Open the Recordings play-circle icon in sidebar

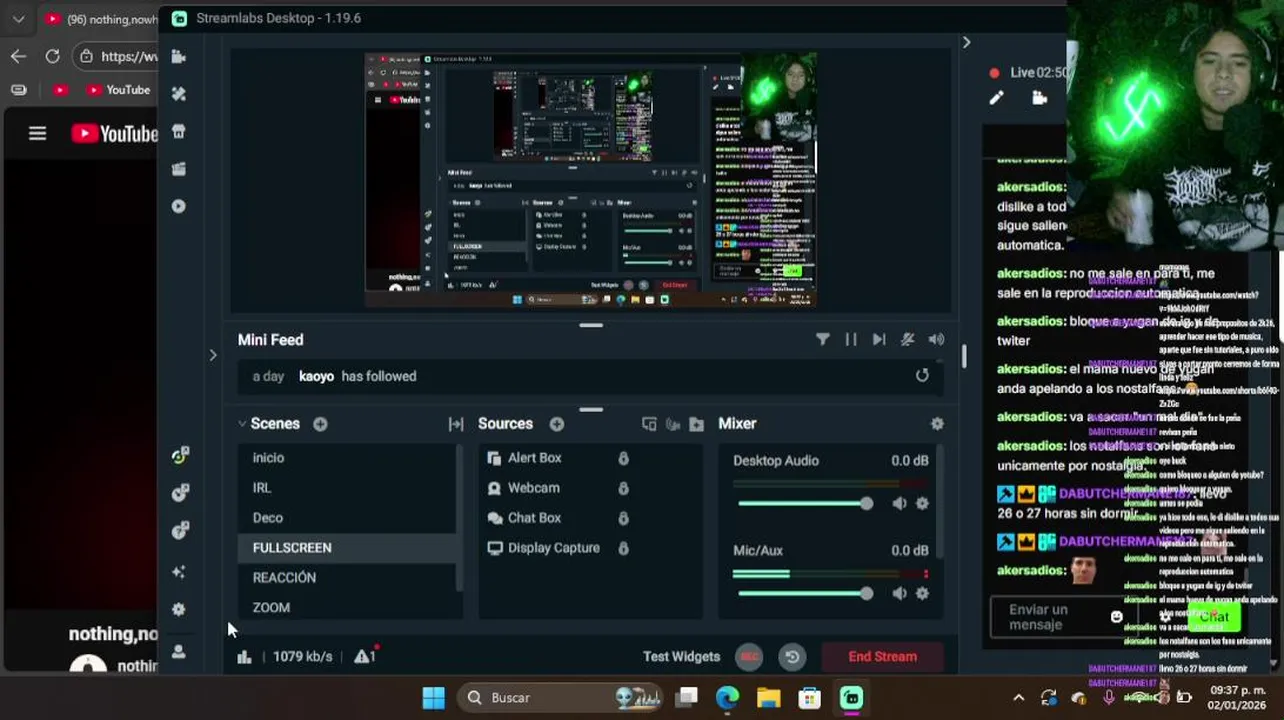(179, 206)
